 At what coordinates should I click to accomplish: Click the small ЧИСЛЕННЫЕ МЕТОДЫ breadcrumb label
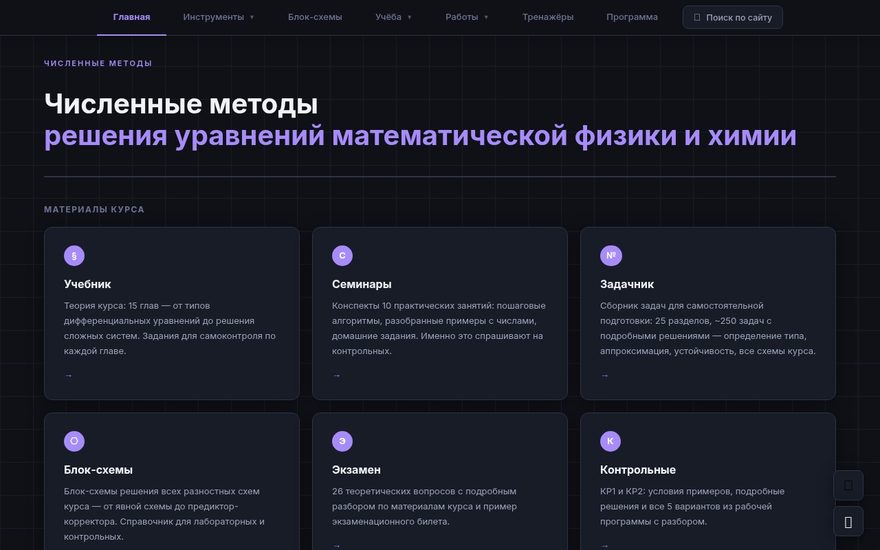98,63
